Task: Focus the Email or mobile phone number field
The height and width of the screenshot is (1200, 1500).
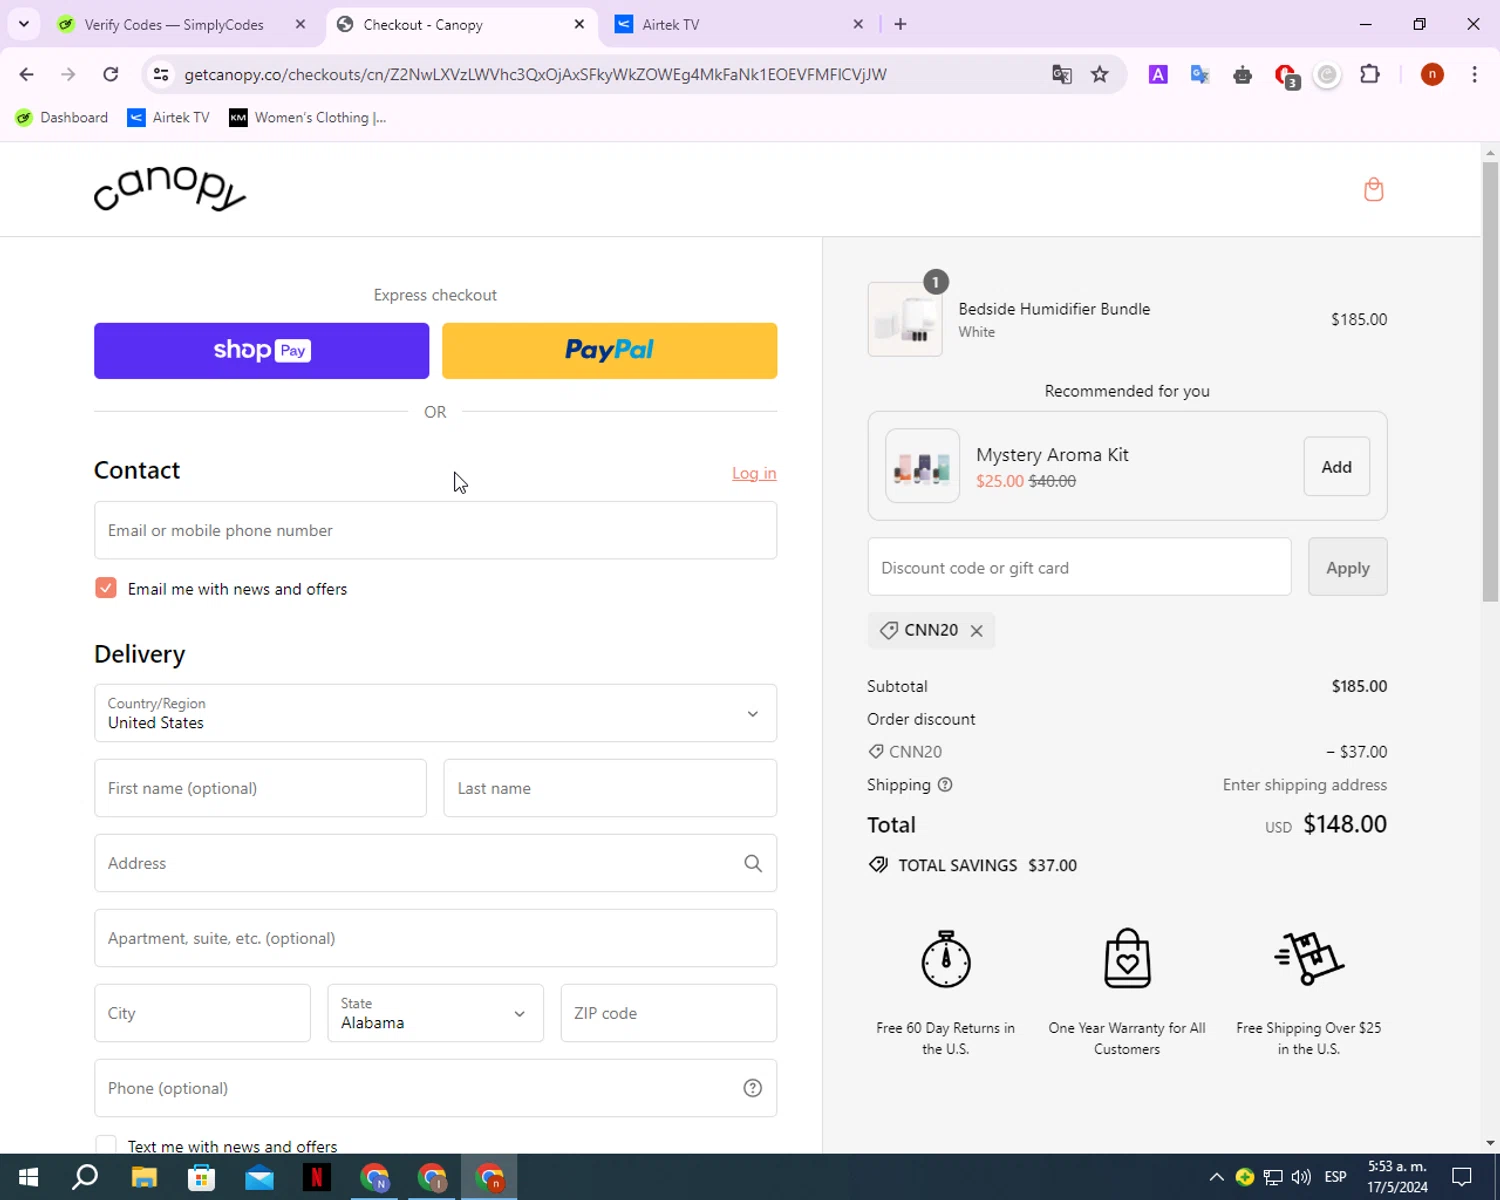Action: pyautogui.click(x=435, y=530)
